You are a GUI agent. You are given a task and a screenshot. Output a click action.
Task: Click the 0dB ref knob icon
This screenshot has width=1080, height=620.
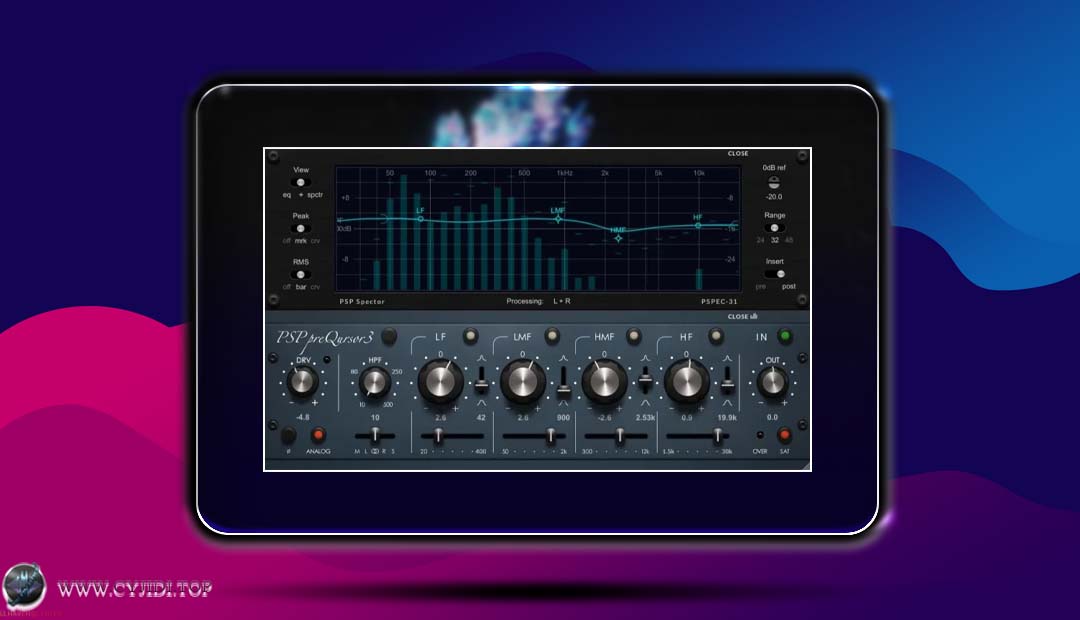[773, 183]
